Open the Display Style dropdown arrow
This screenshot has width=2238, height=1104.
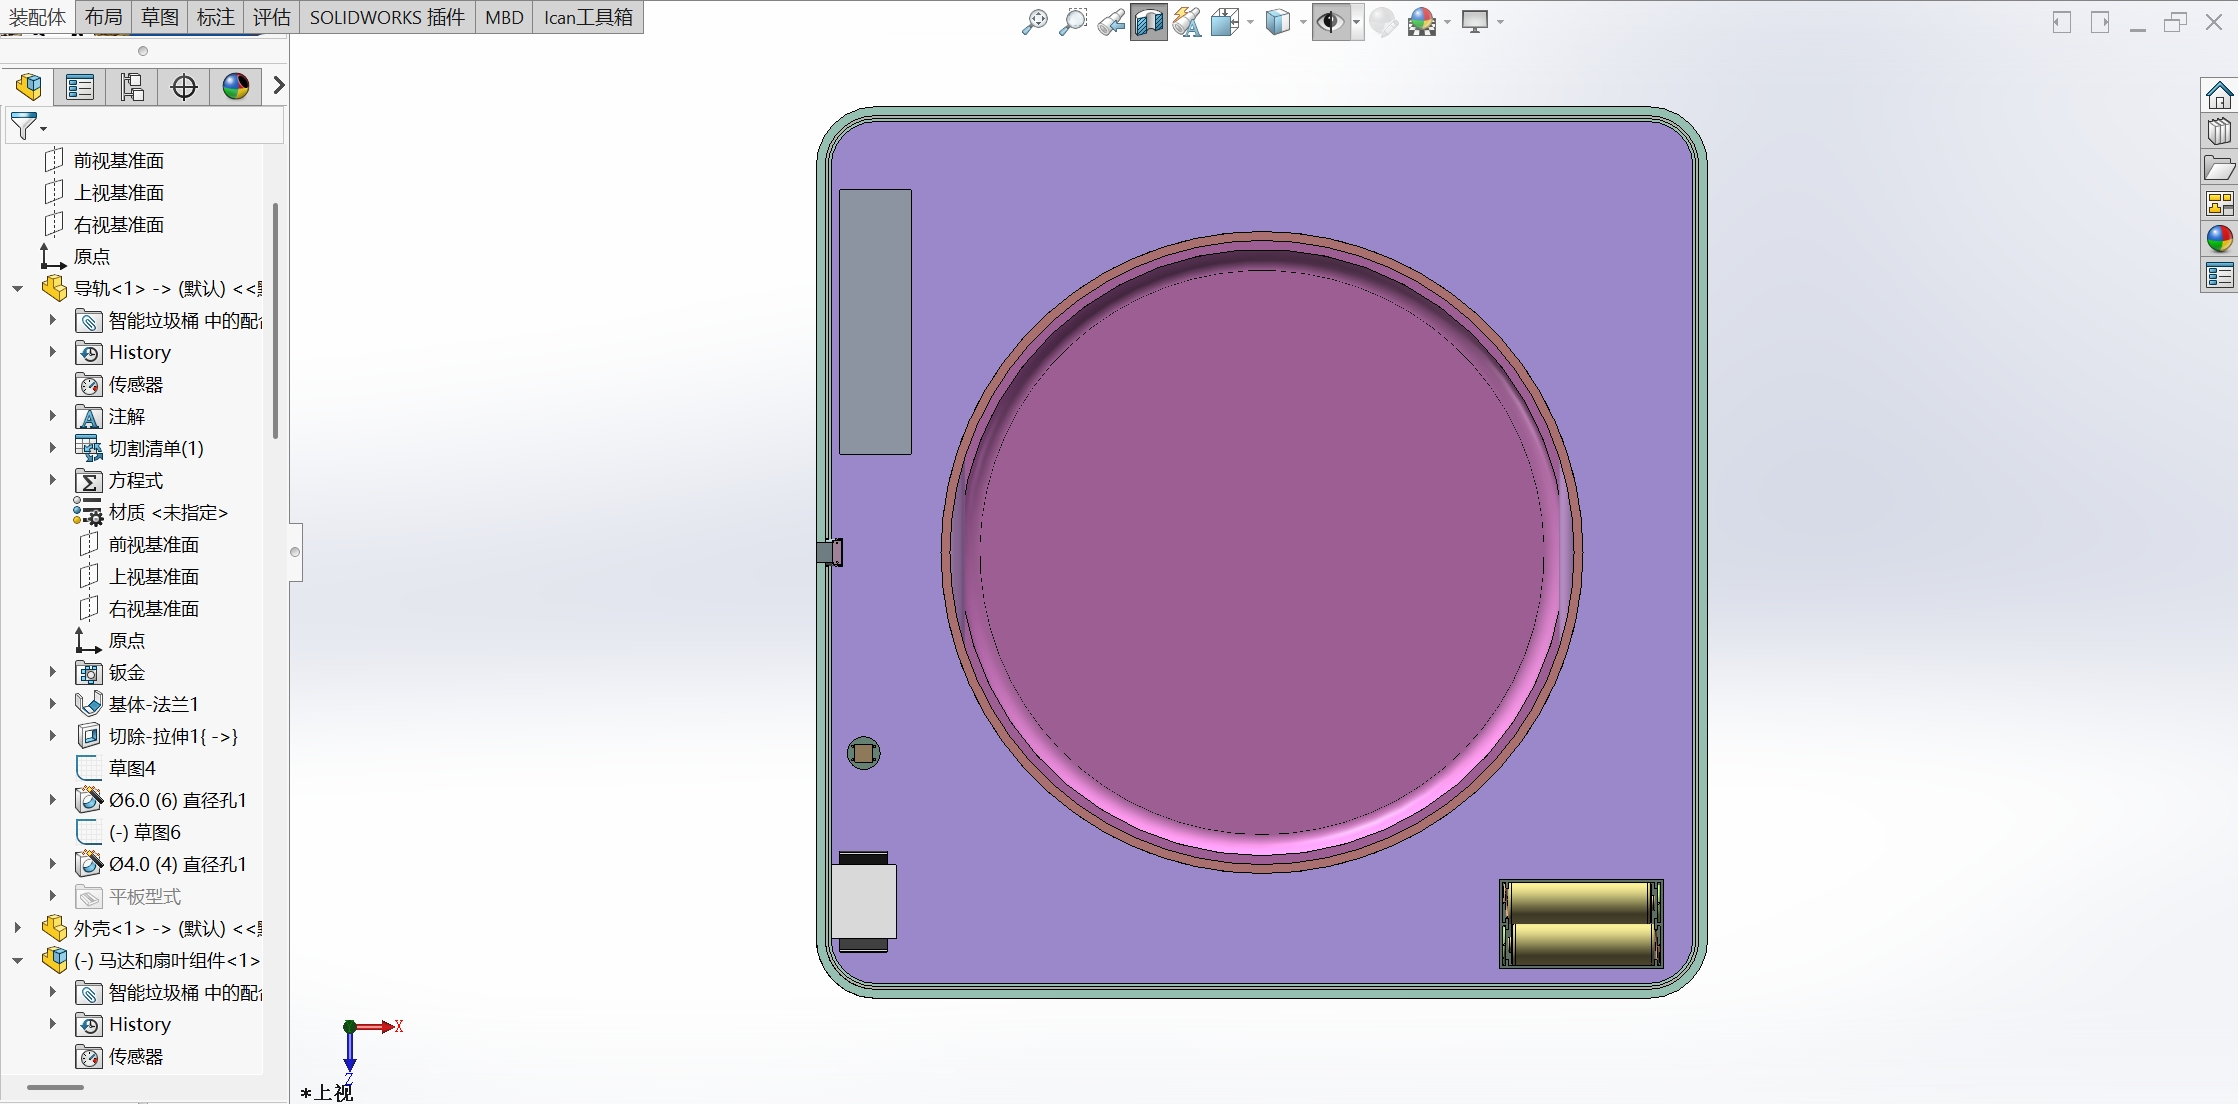coord(1303,22)
